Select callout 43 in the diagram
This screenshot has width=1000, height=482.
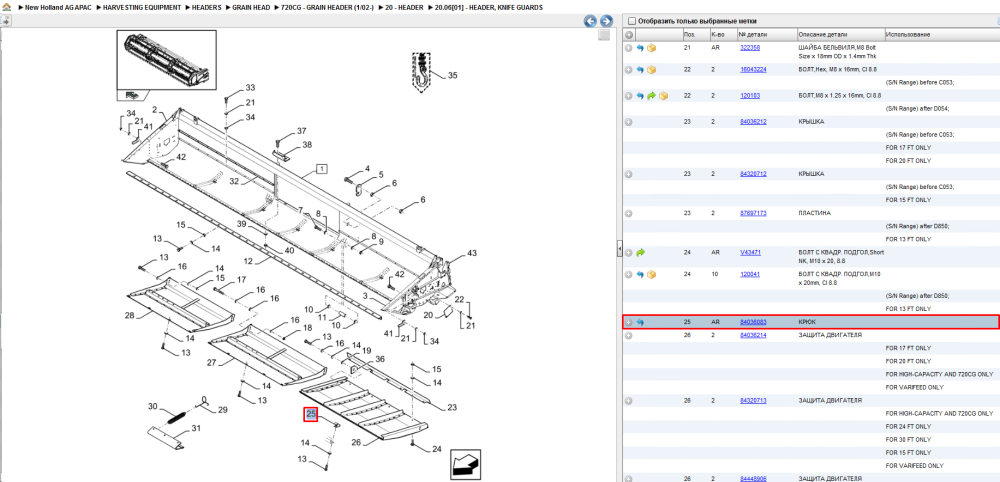[x=471, y=253]
